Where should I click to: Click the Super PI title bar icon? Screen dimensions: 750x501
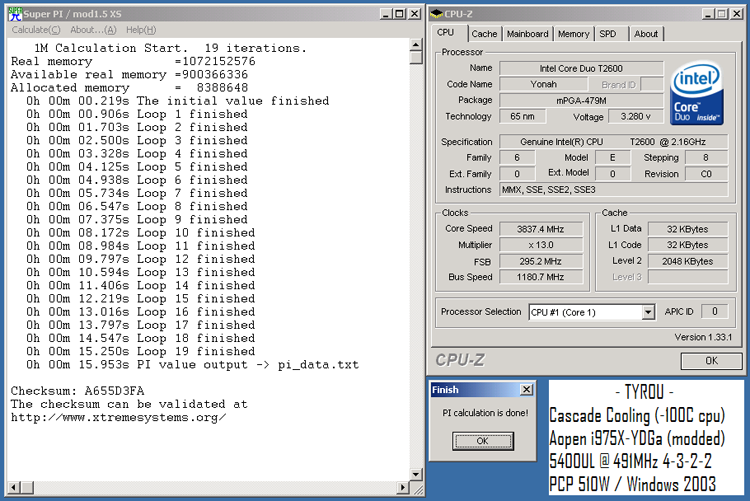pos(15,14)
